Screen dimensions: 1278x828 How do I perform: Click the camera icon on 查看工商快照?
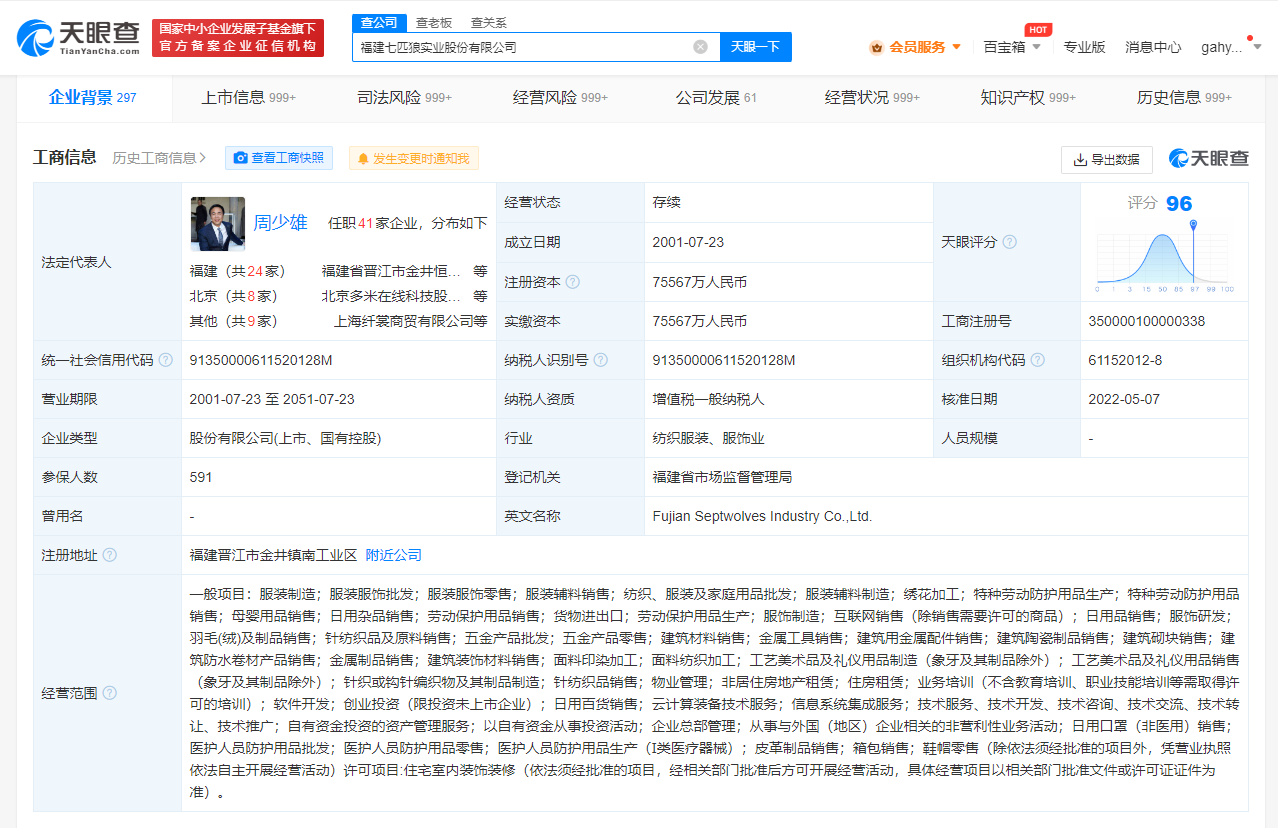240,158
